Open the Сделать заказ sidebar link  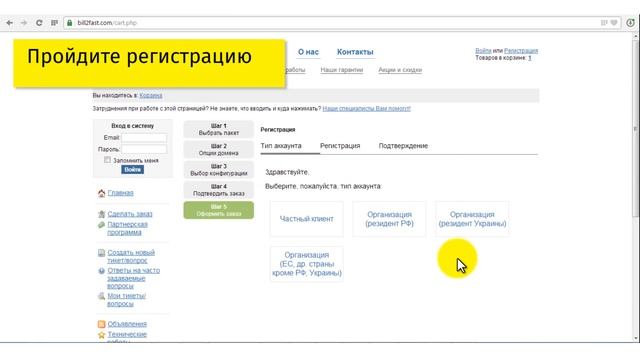coord(130,214)
